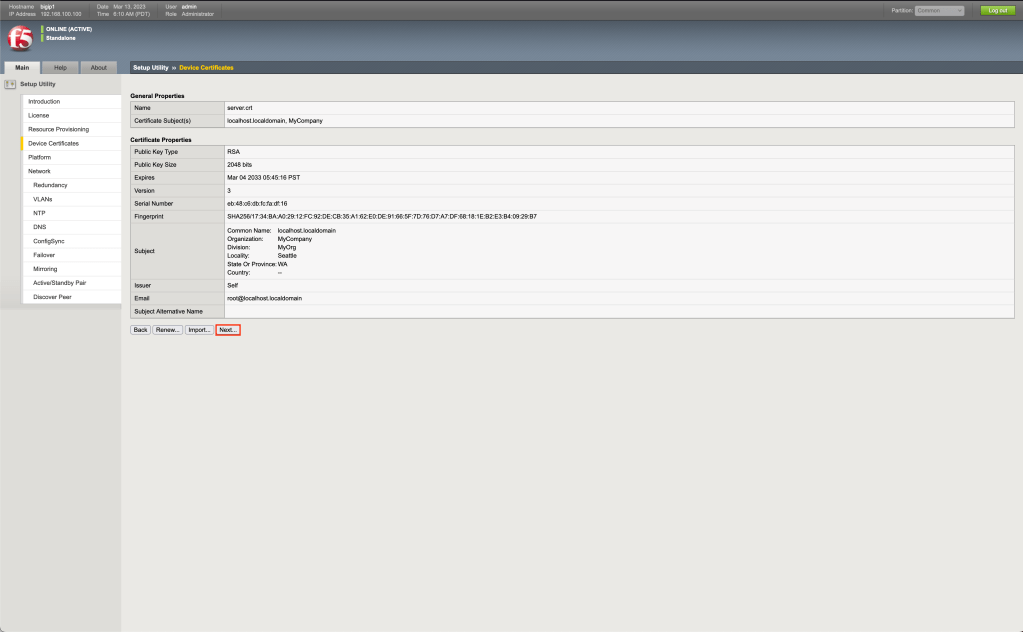Click Setup Utility breadcrumb link
Image resolution: width=1023 pixels, height=632 pixels.
(151, 67)
